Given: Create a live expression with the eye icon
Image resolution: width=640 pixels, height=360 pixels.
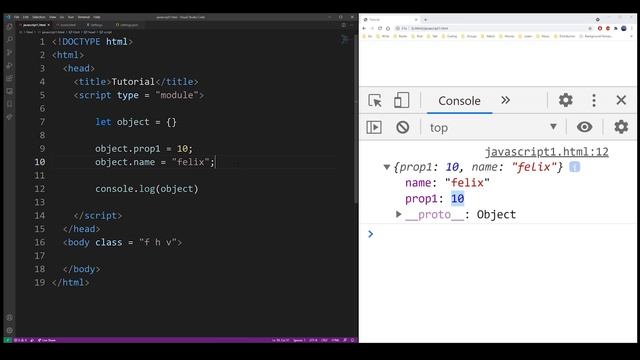Looking at the screenshot, I should click(x=584, y=127).
